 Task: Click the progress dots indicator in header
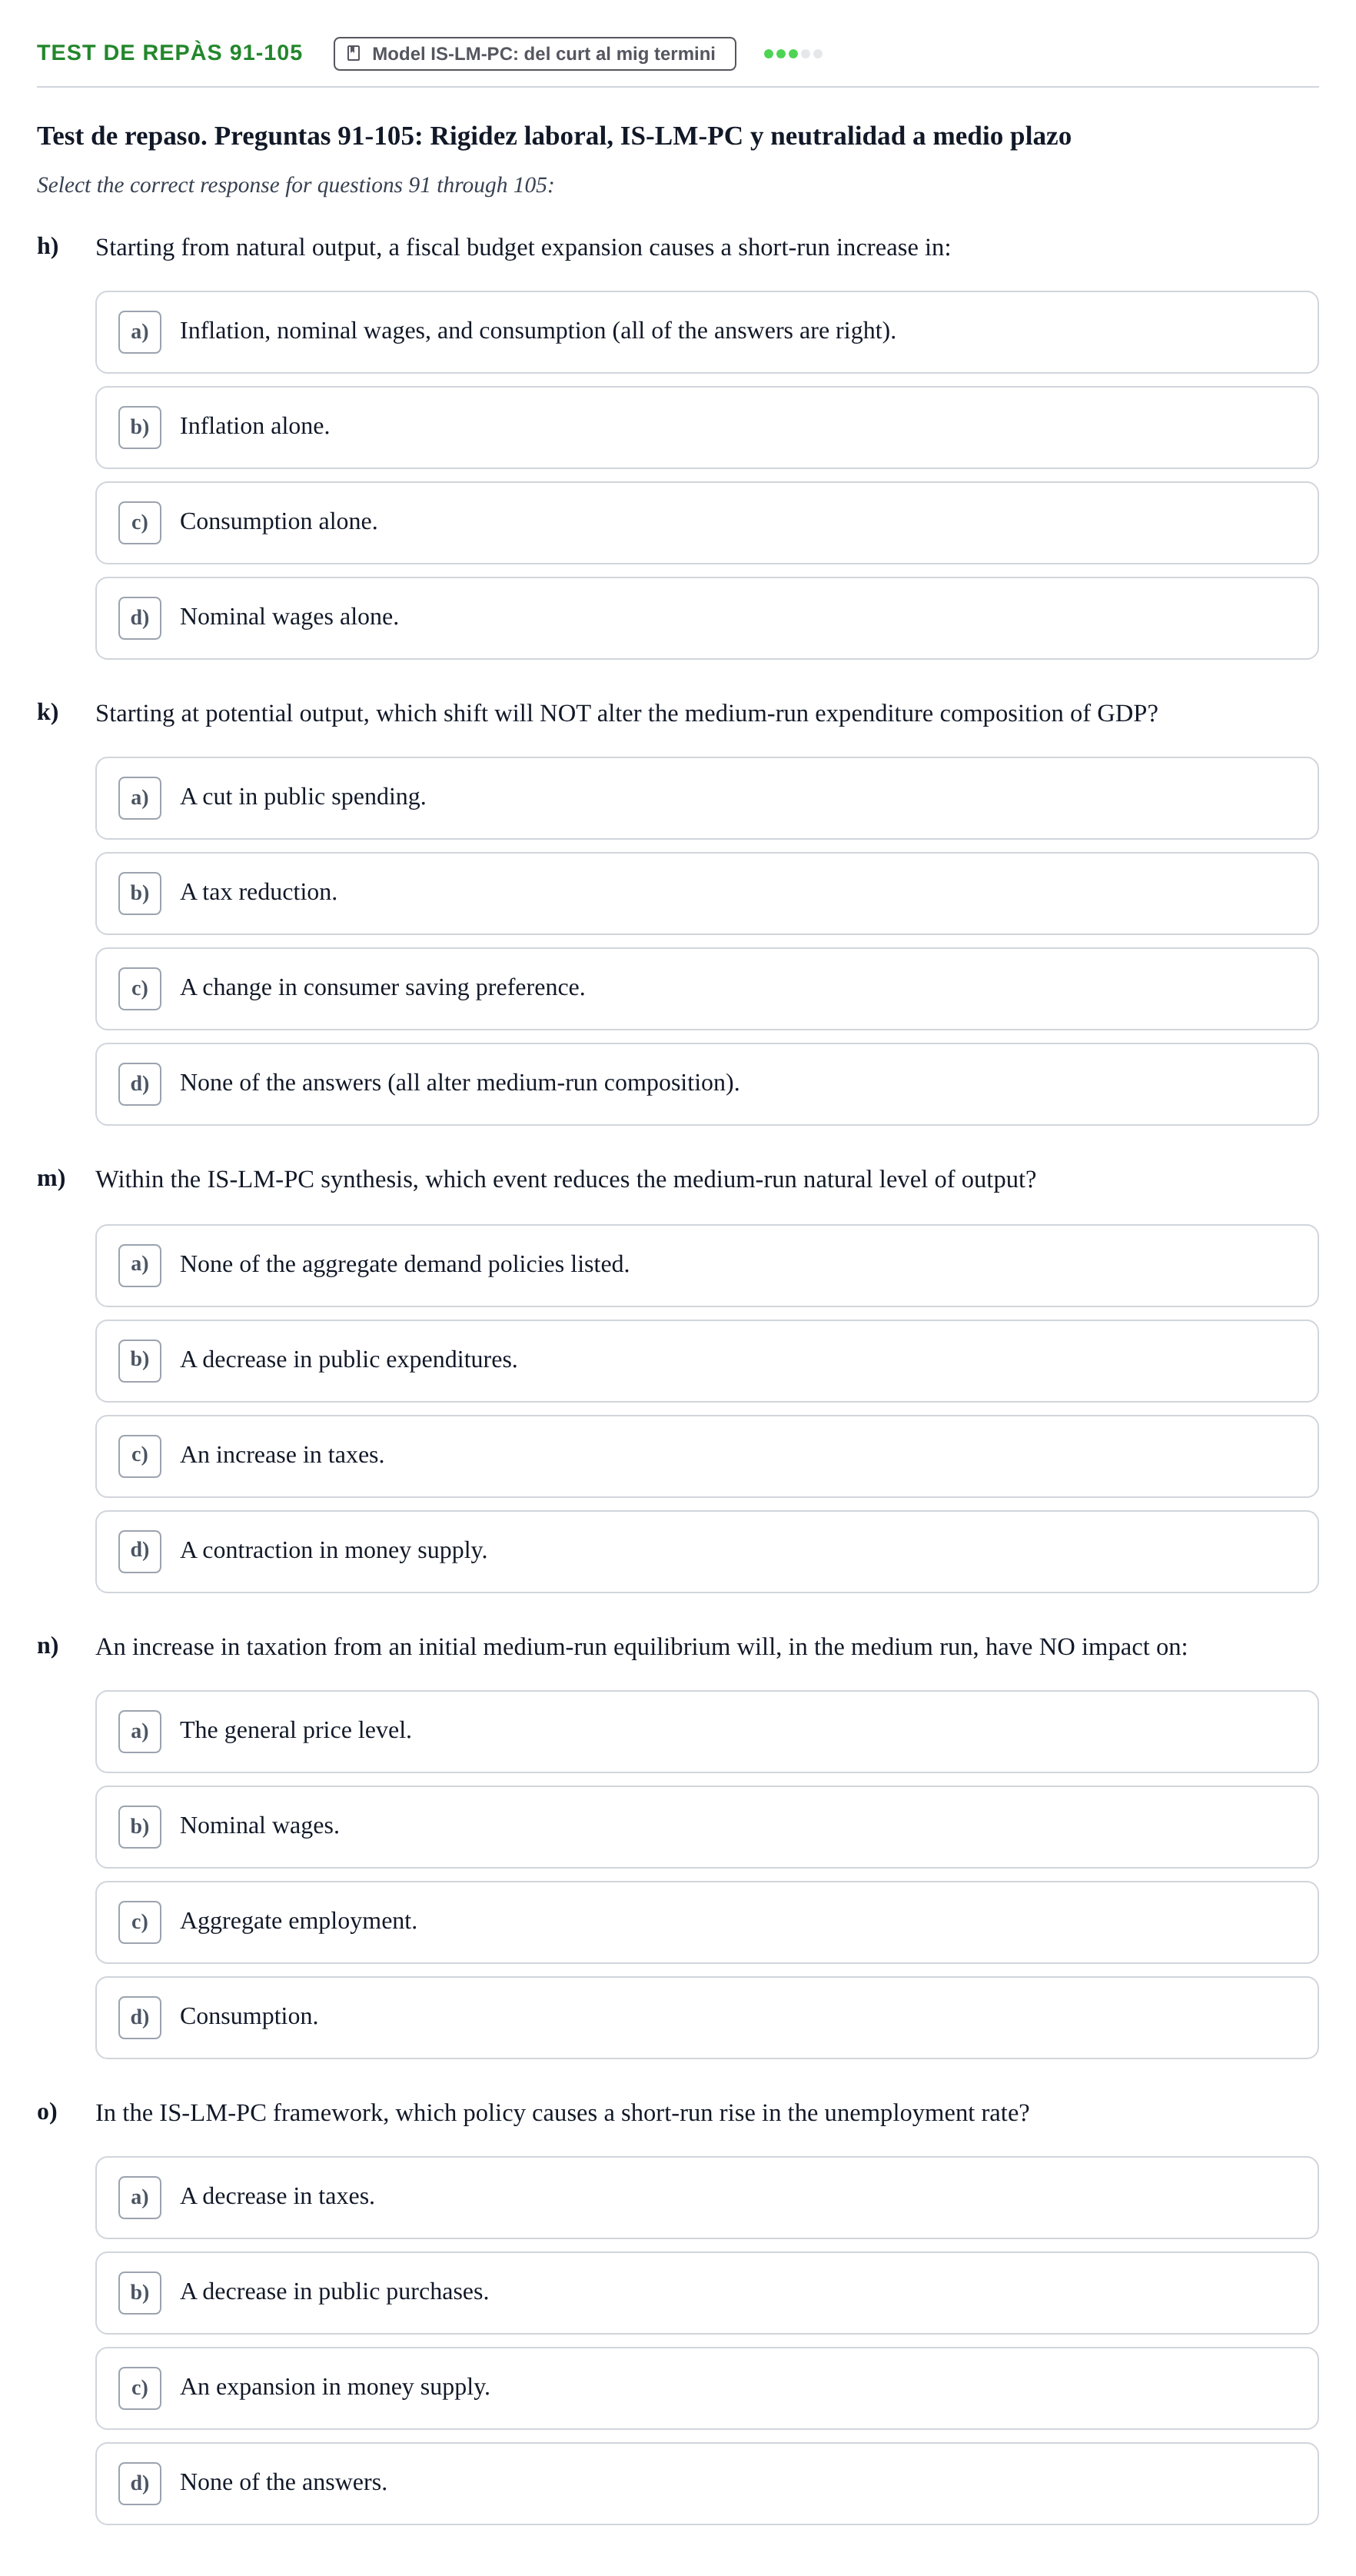click(x=792, y=54)
